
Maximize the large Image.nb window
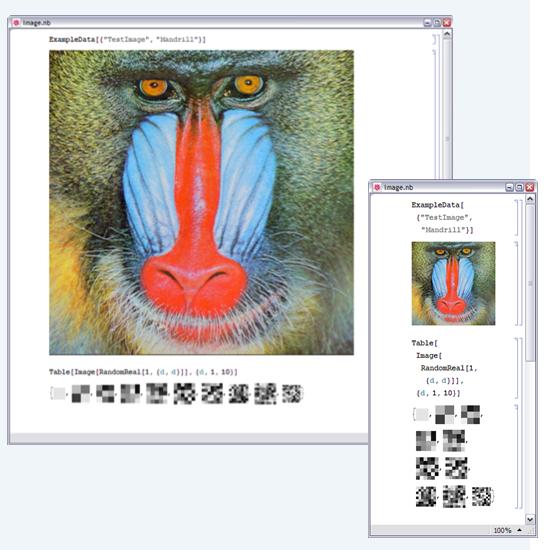click(x=437, y=23)
